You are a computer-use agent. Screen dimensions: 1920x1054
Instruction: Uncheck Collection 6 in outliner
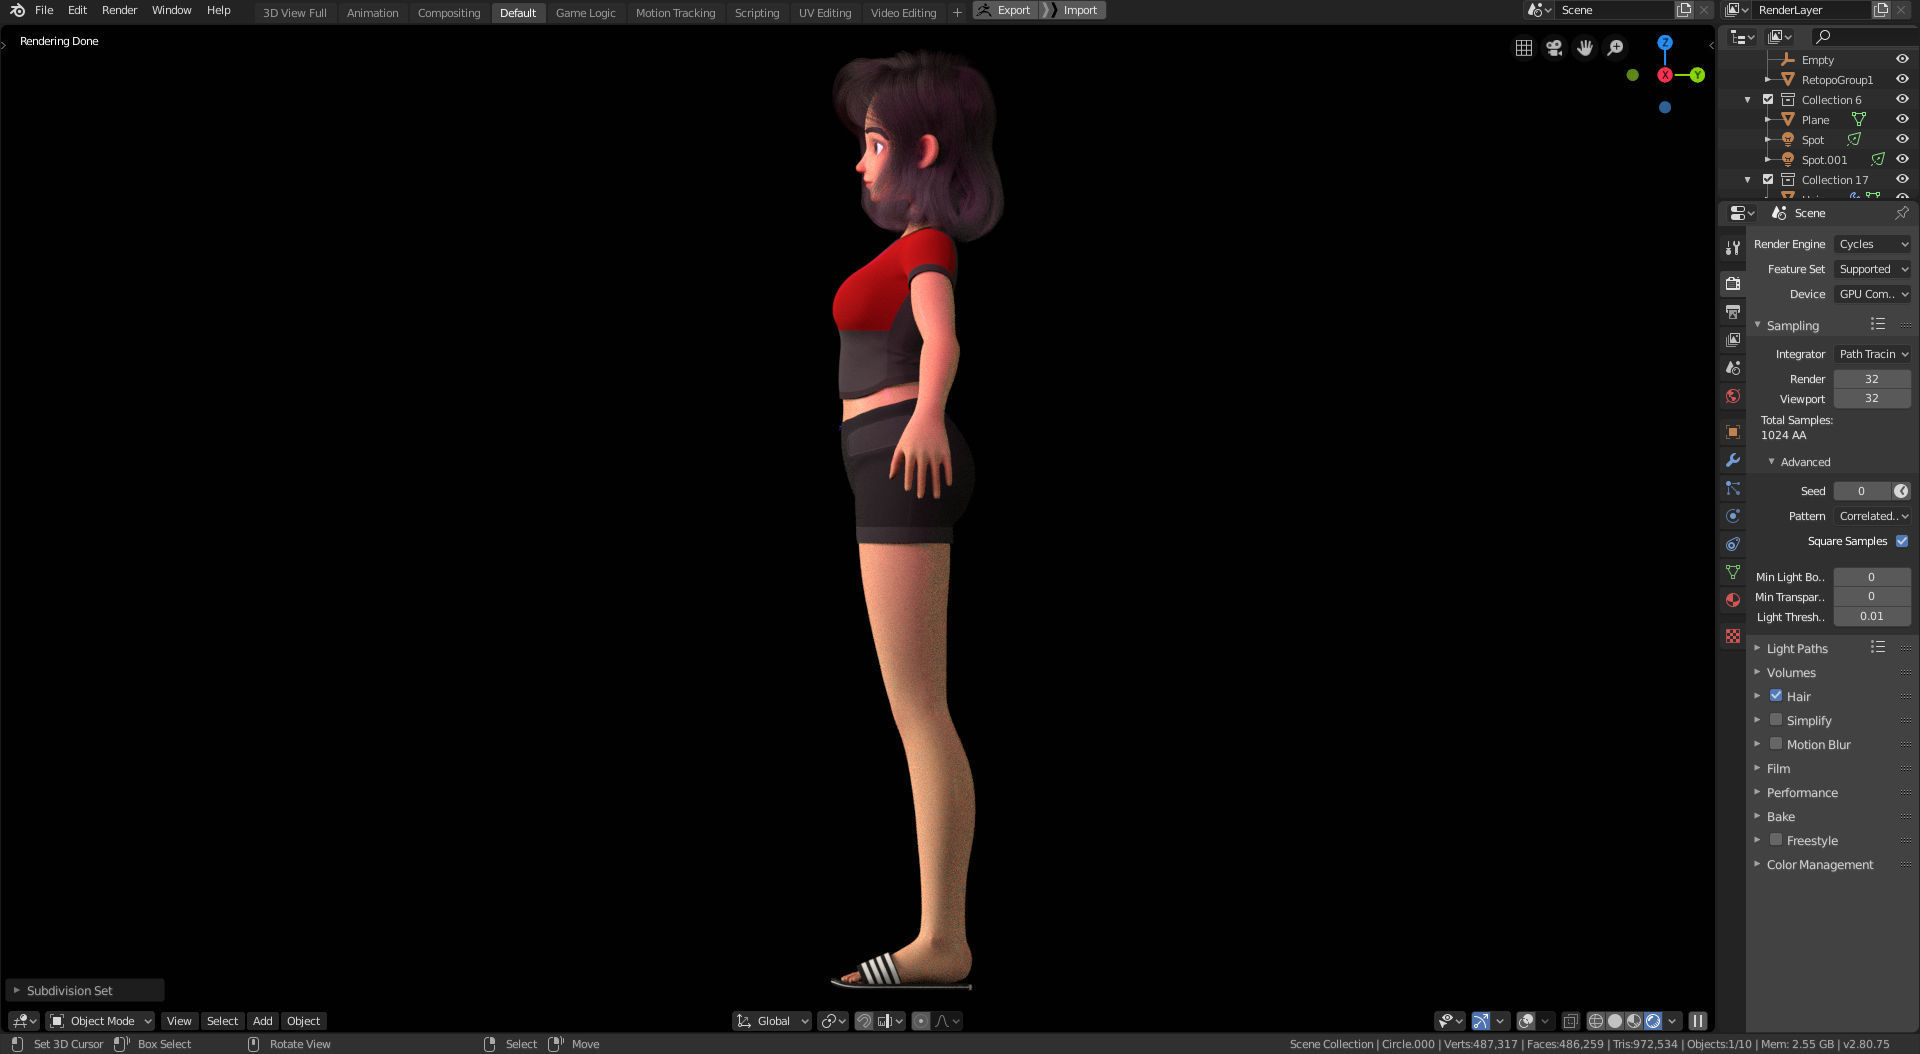click(x=1768, y=99)
